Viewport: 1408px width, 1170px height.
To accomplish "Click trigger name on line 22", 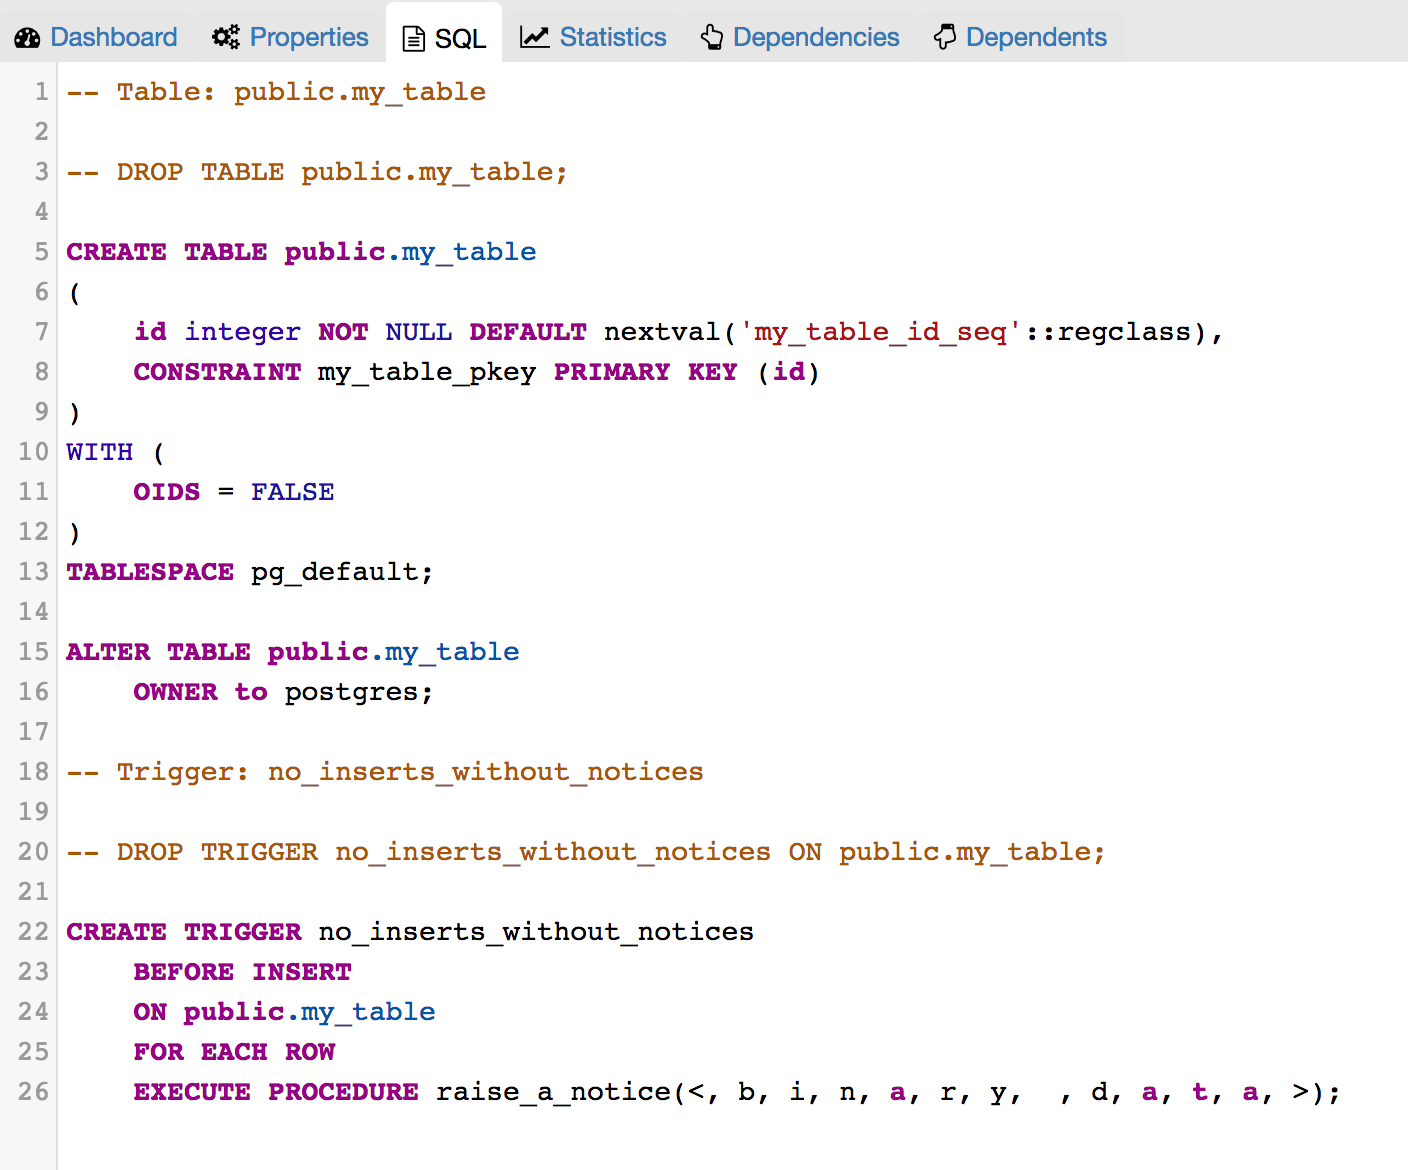I will coord(536,932).
